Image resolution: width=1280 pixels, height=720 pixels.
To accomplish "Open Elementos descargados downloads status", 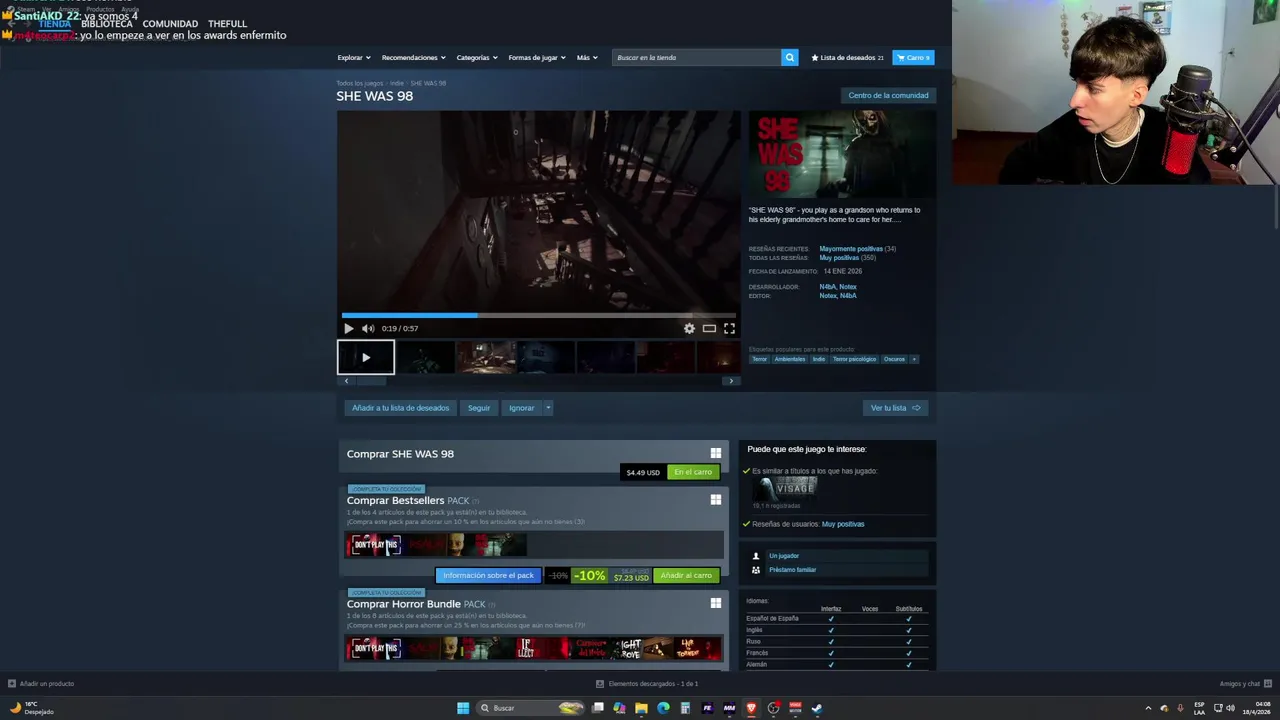I will click(647, 684).
